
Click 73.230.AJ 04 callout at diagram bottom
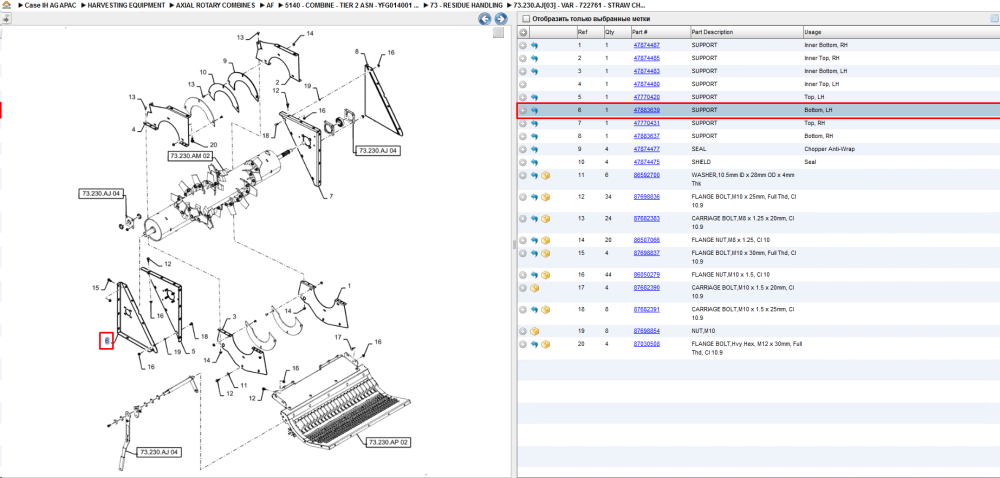point(159,453)
